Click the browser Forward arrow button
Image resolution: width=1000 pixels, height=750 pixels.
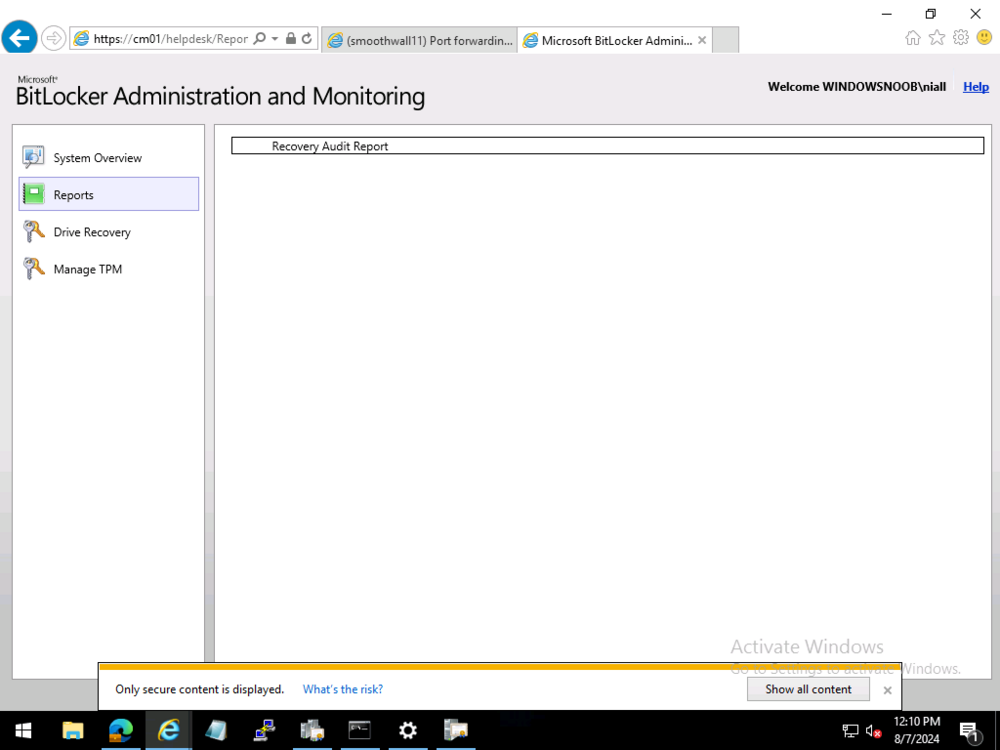coord(54,38)
